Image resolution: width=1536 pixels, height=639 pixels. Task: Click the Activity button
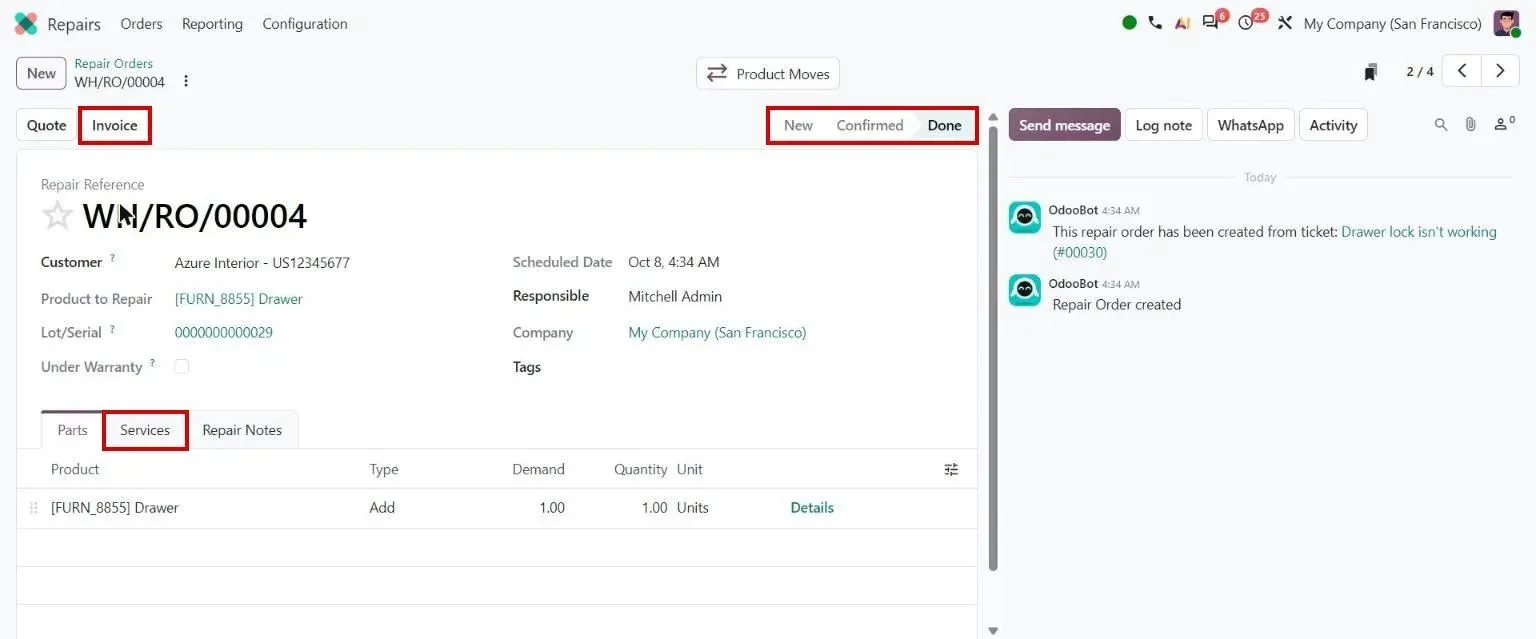pos(1333,125)
